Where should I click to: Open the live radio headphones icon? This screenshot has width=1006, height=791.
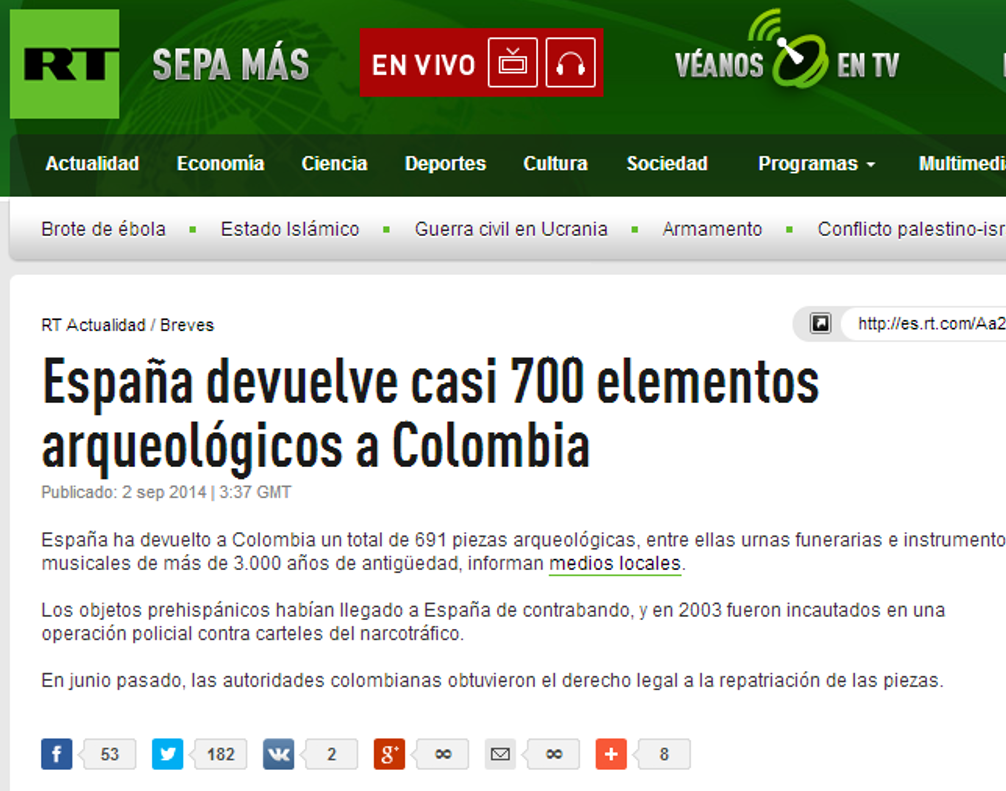[570, 62]
